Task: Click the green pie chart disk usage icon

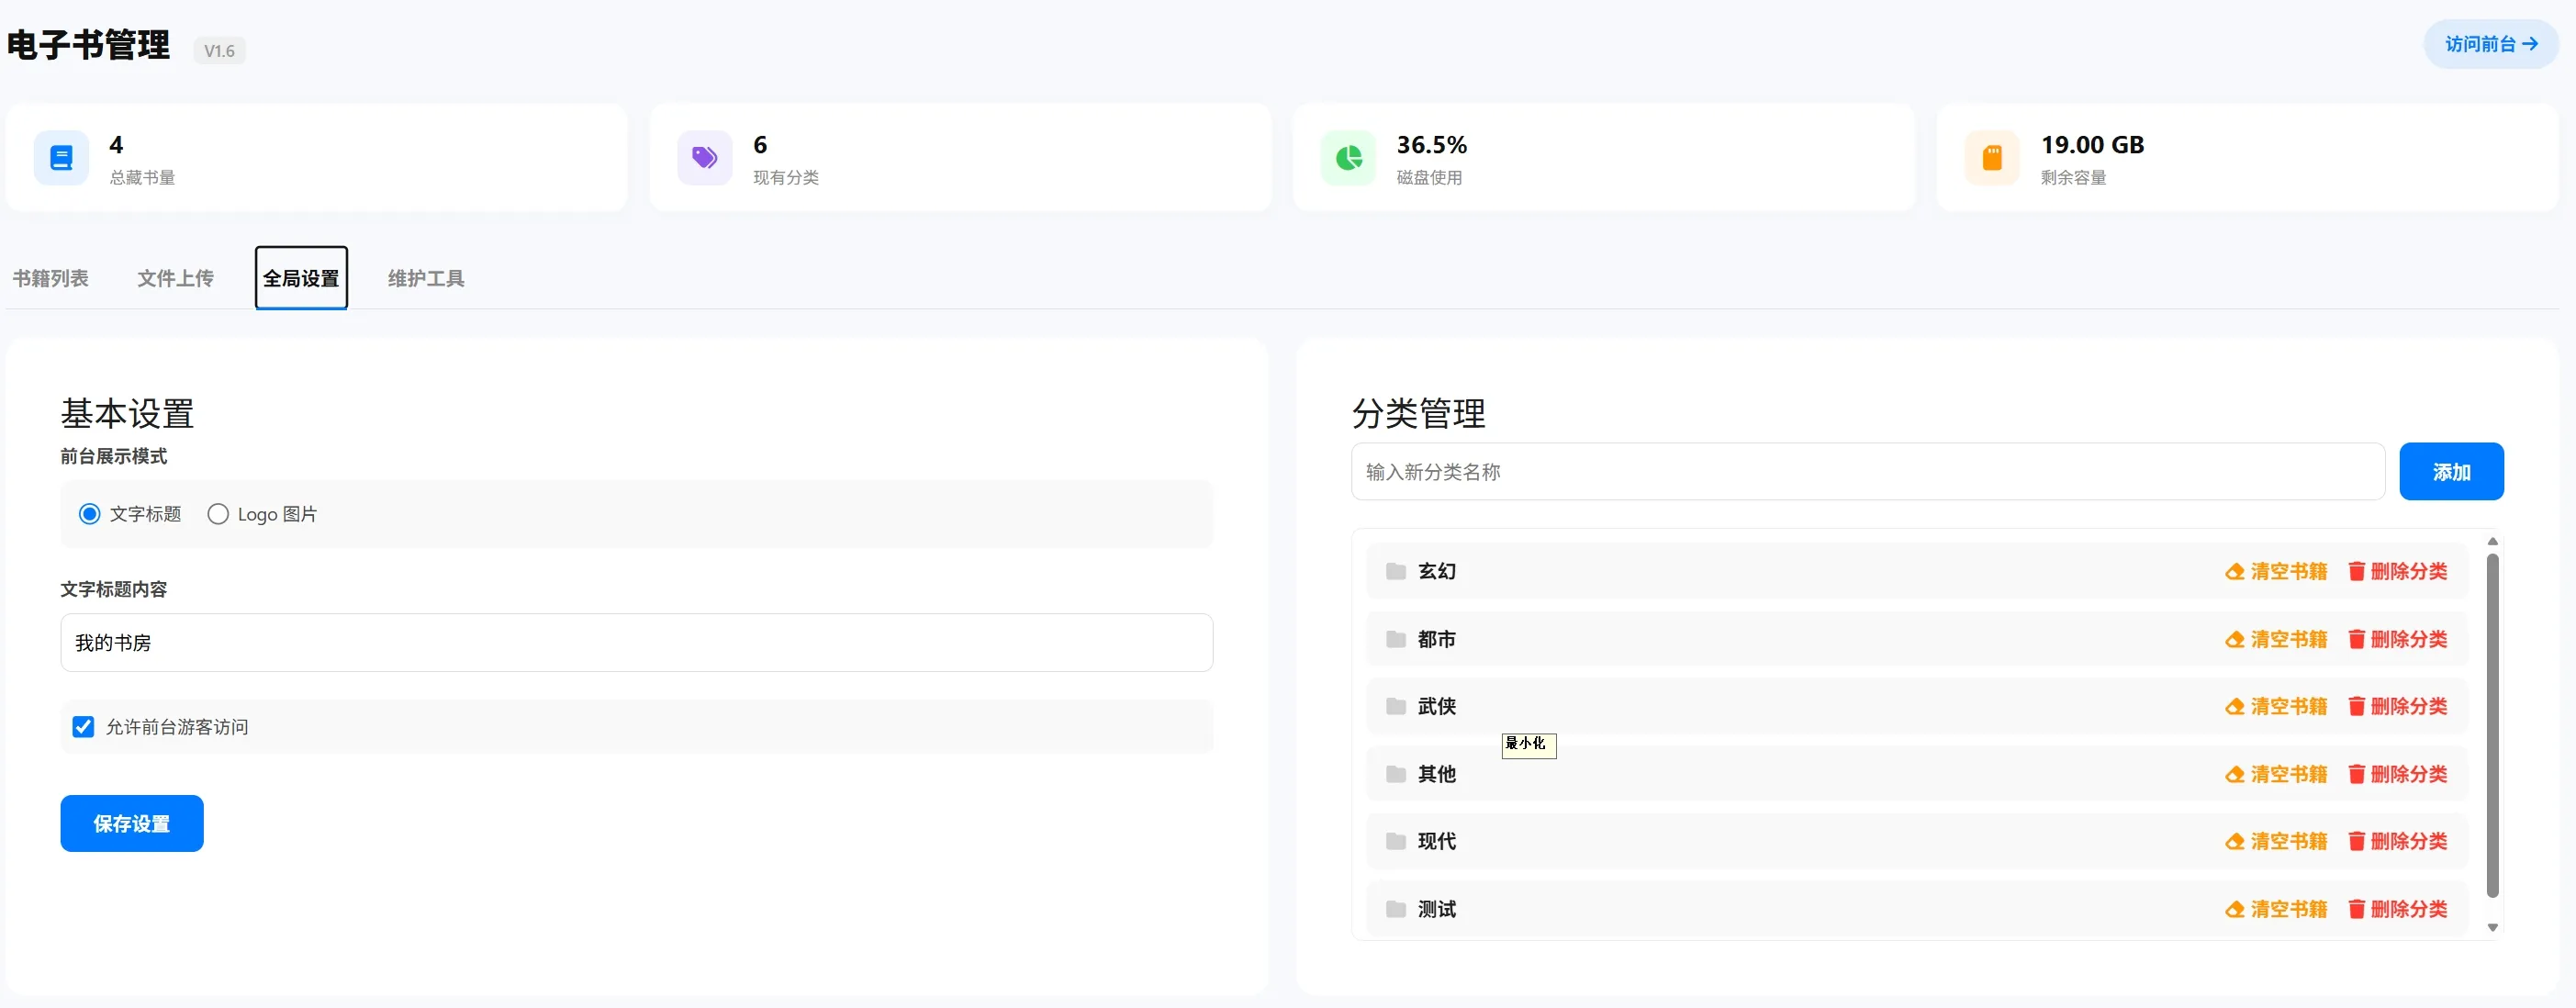Action: [x=1349, y=158]
